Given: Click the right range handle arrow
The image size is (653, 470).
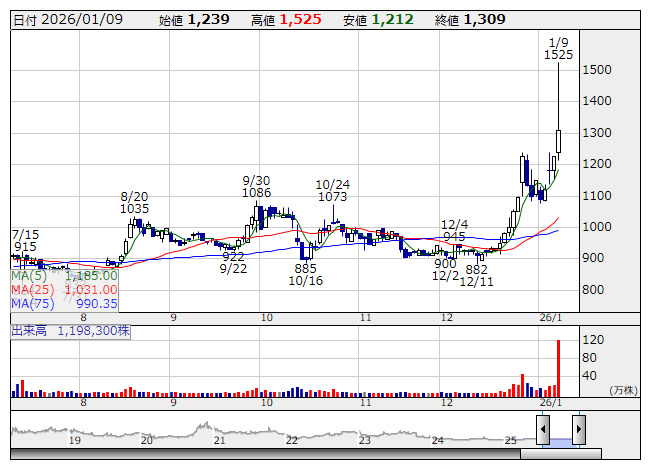Looking at the screenshot, I should [x=577, y=430].
